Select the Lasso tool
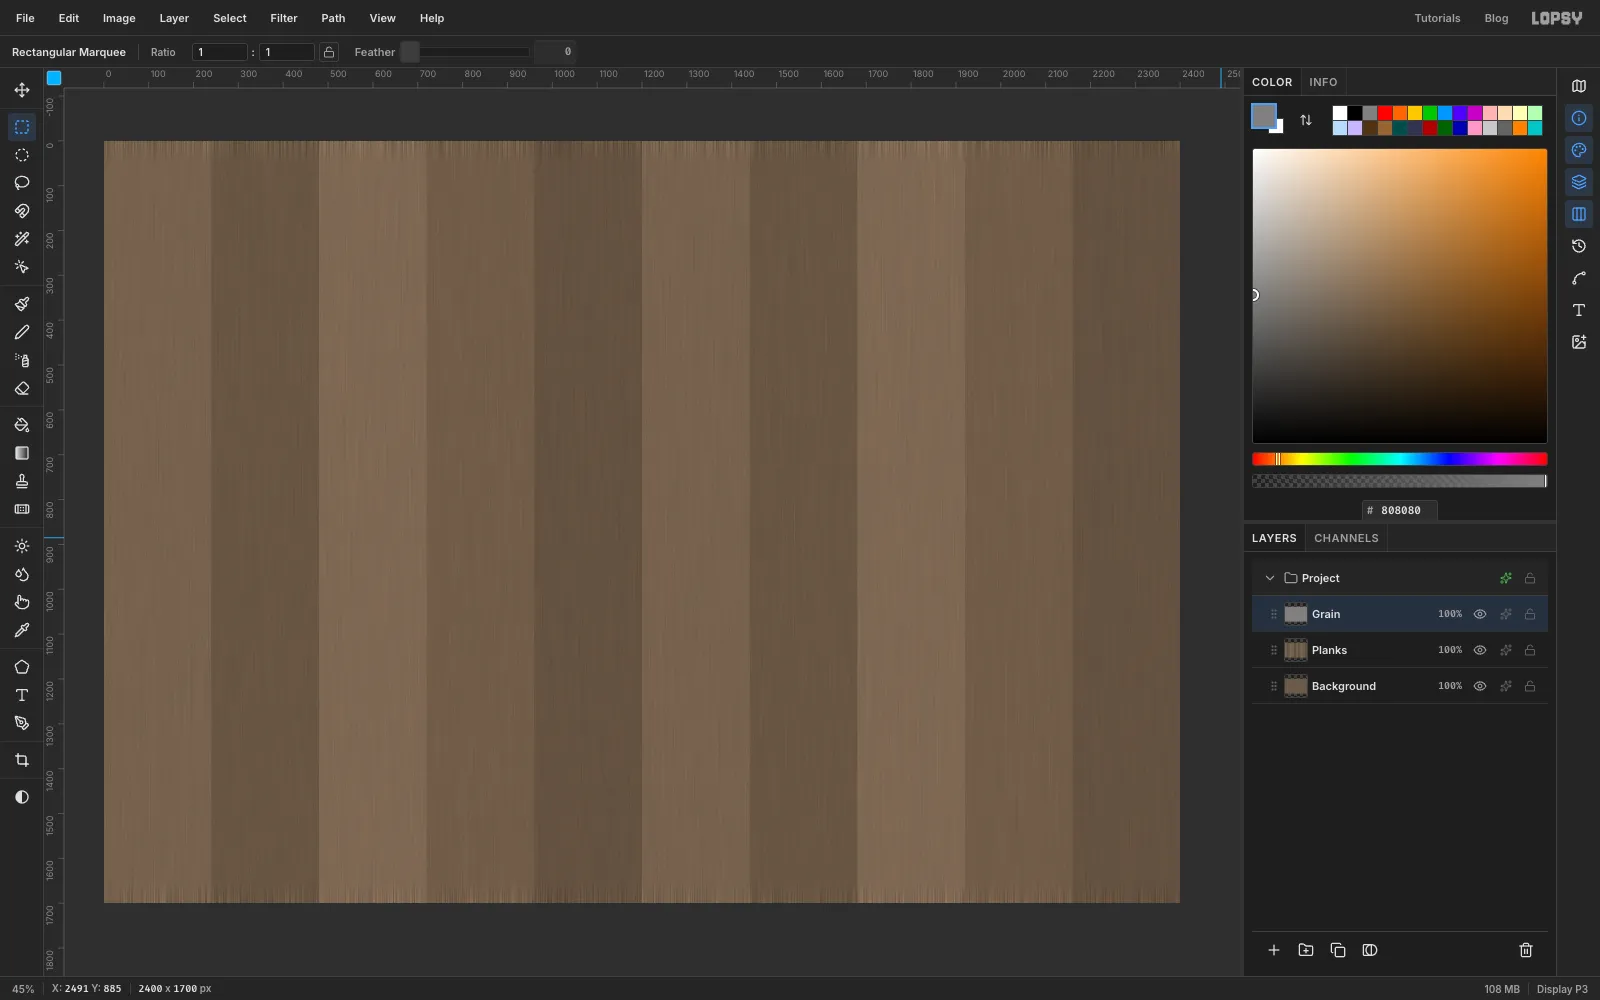This screenshot has width=1600, height=1000. 22,183
